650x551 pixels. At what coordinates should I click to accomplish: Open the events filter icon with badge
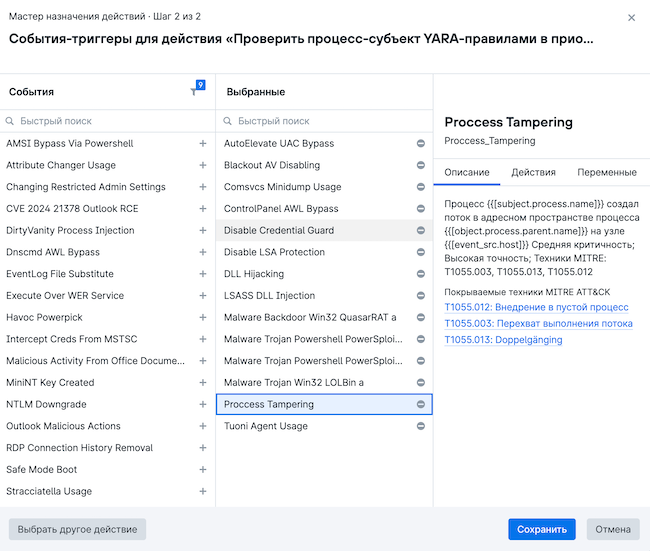[195, 91]
